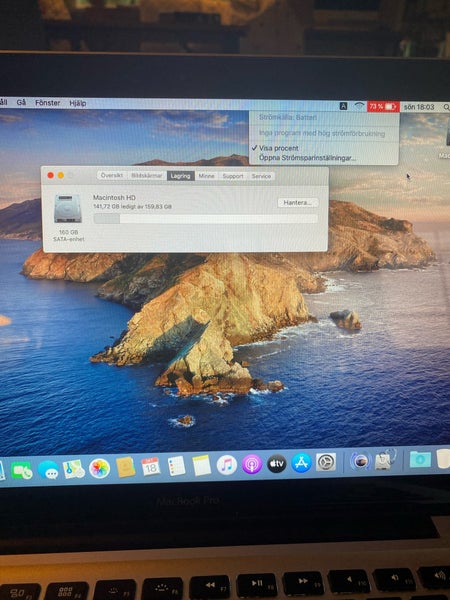The width and height of the screenshot is (450, 600).
Task: Launch Reminders from the dock
Action: (176, 466)
